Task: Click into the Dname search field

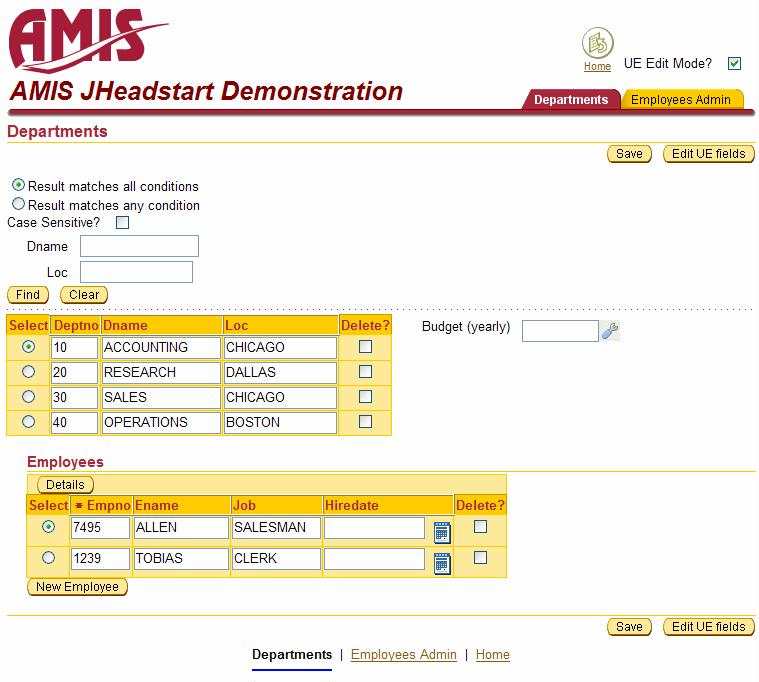Action: (x=139, y=246)
